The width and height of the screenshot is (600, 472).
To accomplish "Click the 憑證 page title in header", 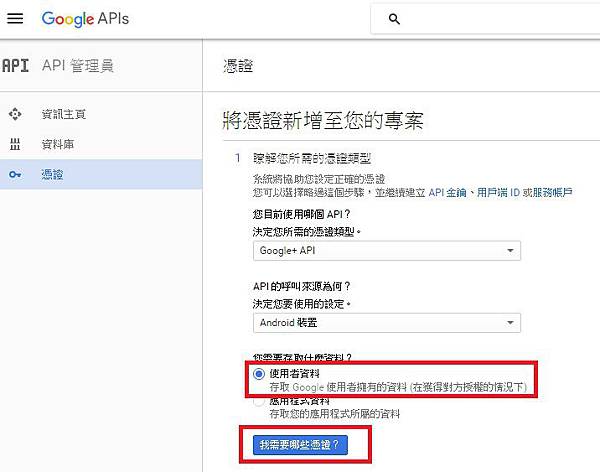I will tap(238, 66).
